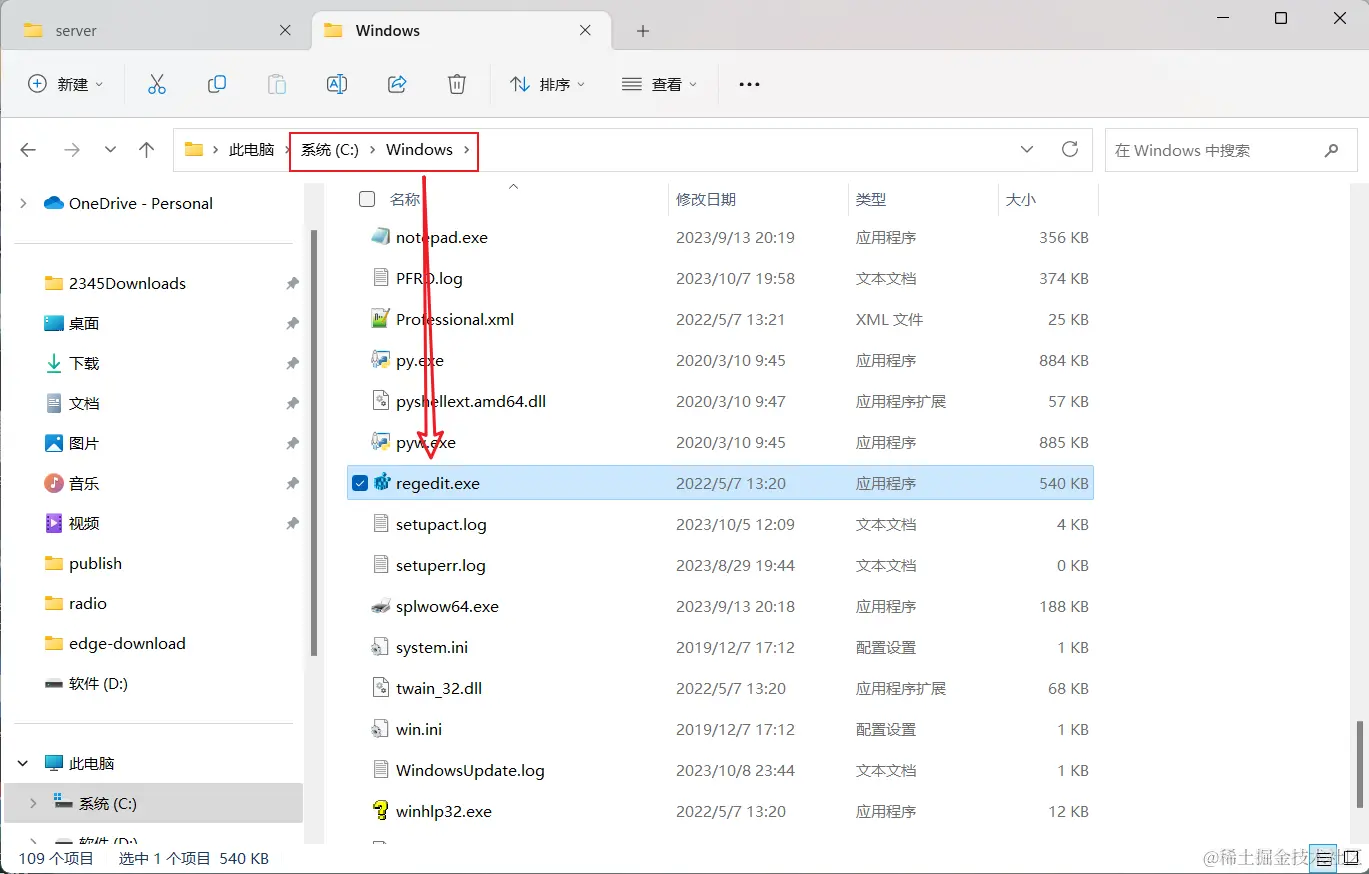This screenshot has width=1369, height=874.
Task: Sort by 大小 column header
Action: 1021,199
